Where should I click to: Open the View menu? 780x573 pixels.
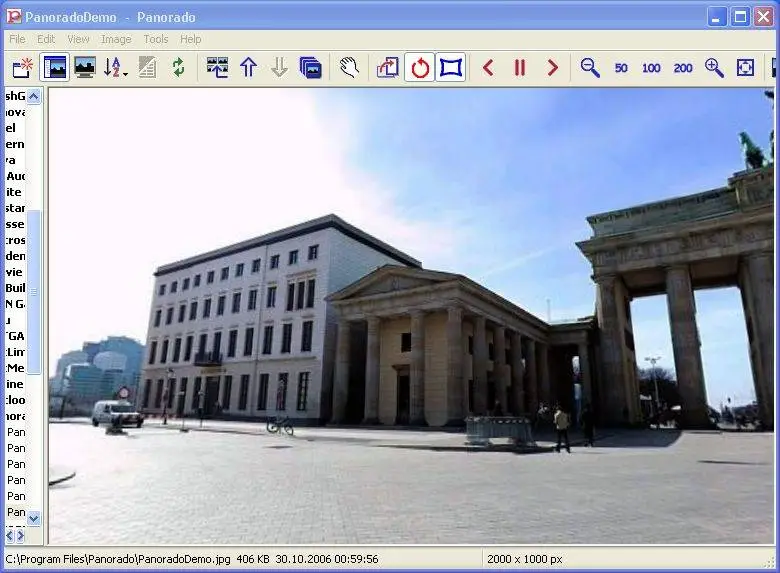tap(78, 39)
